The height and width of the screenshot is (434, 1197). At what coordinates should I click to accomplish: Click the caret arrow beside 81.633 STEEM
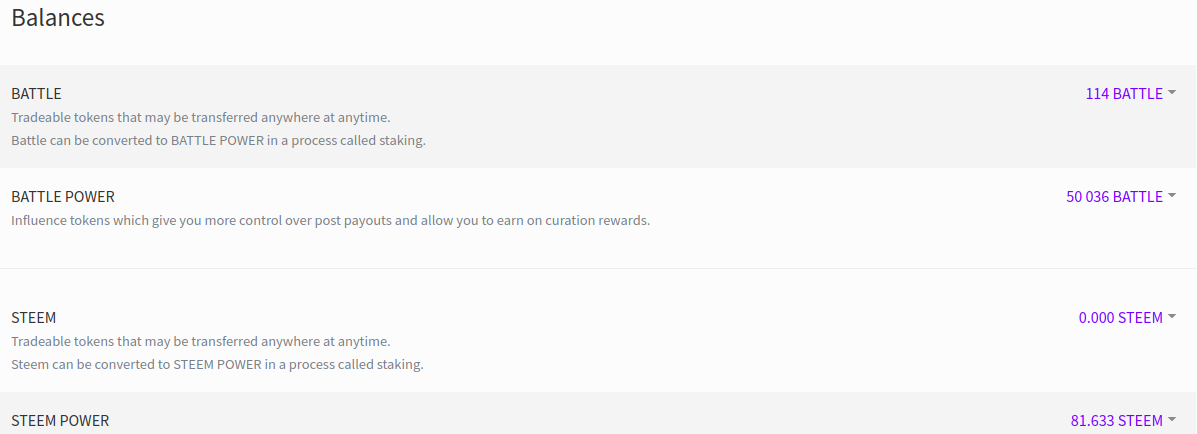pyautogui.click(x=1172, y=420)
